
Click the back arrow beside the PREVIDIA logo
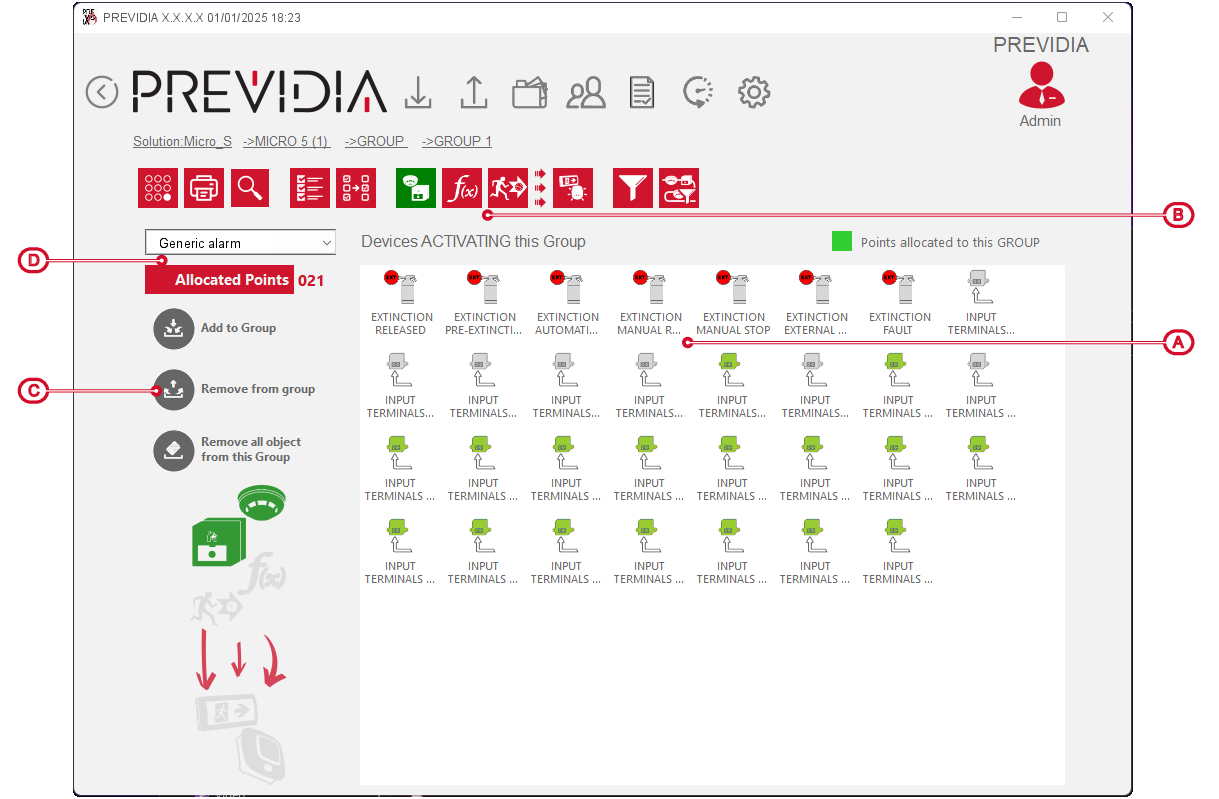pos(102,92)
